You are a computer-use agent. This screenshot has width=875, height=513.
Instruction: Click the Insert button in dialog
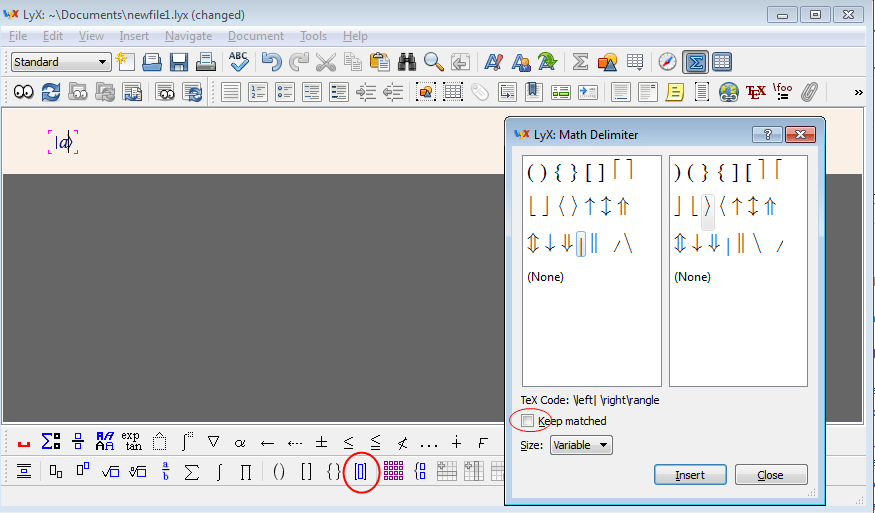[690, 474]
